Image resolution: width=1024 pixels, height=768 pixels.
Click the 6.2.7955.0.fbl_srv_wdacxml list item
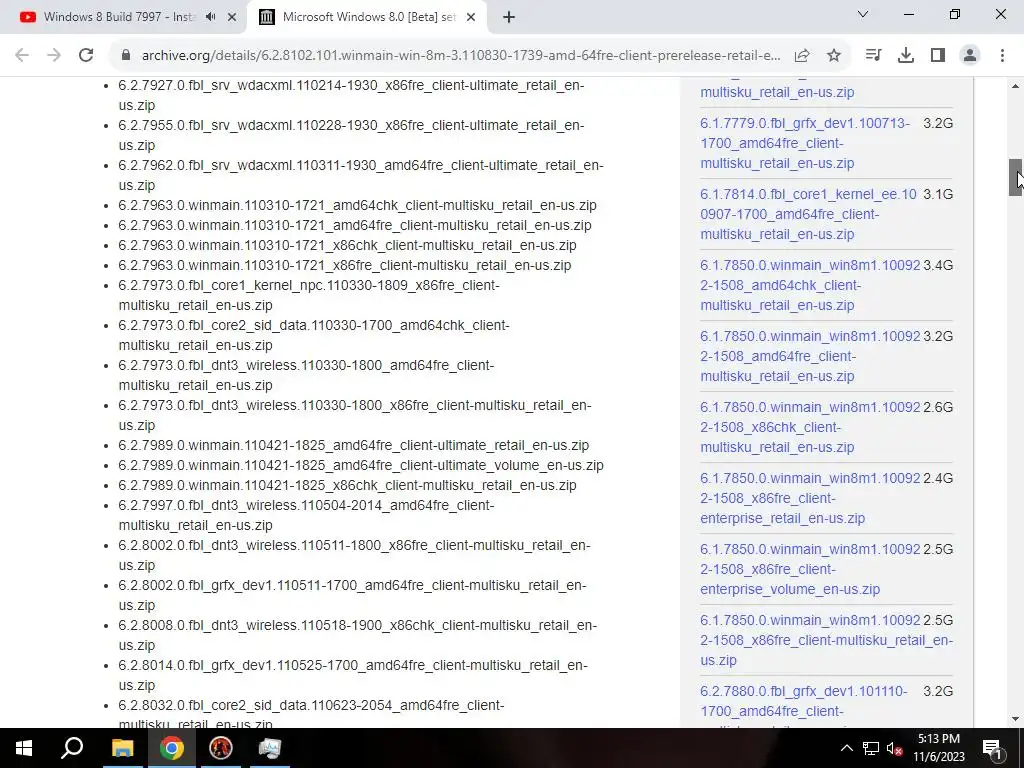click(351, 135)
